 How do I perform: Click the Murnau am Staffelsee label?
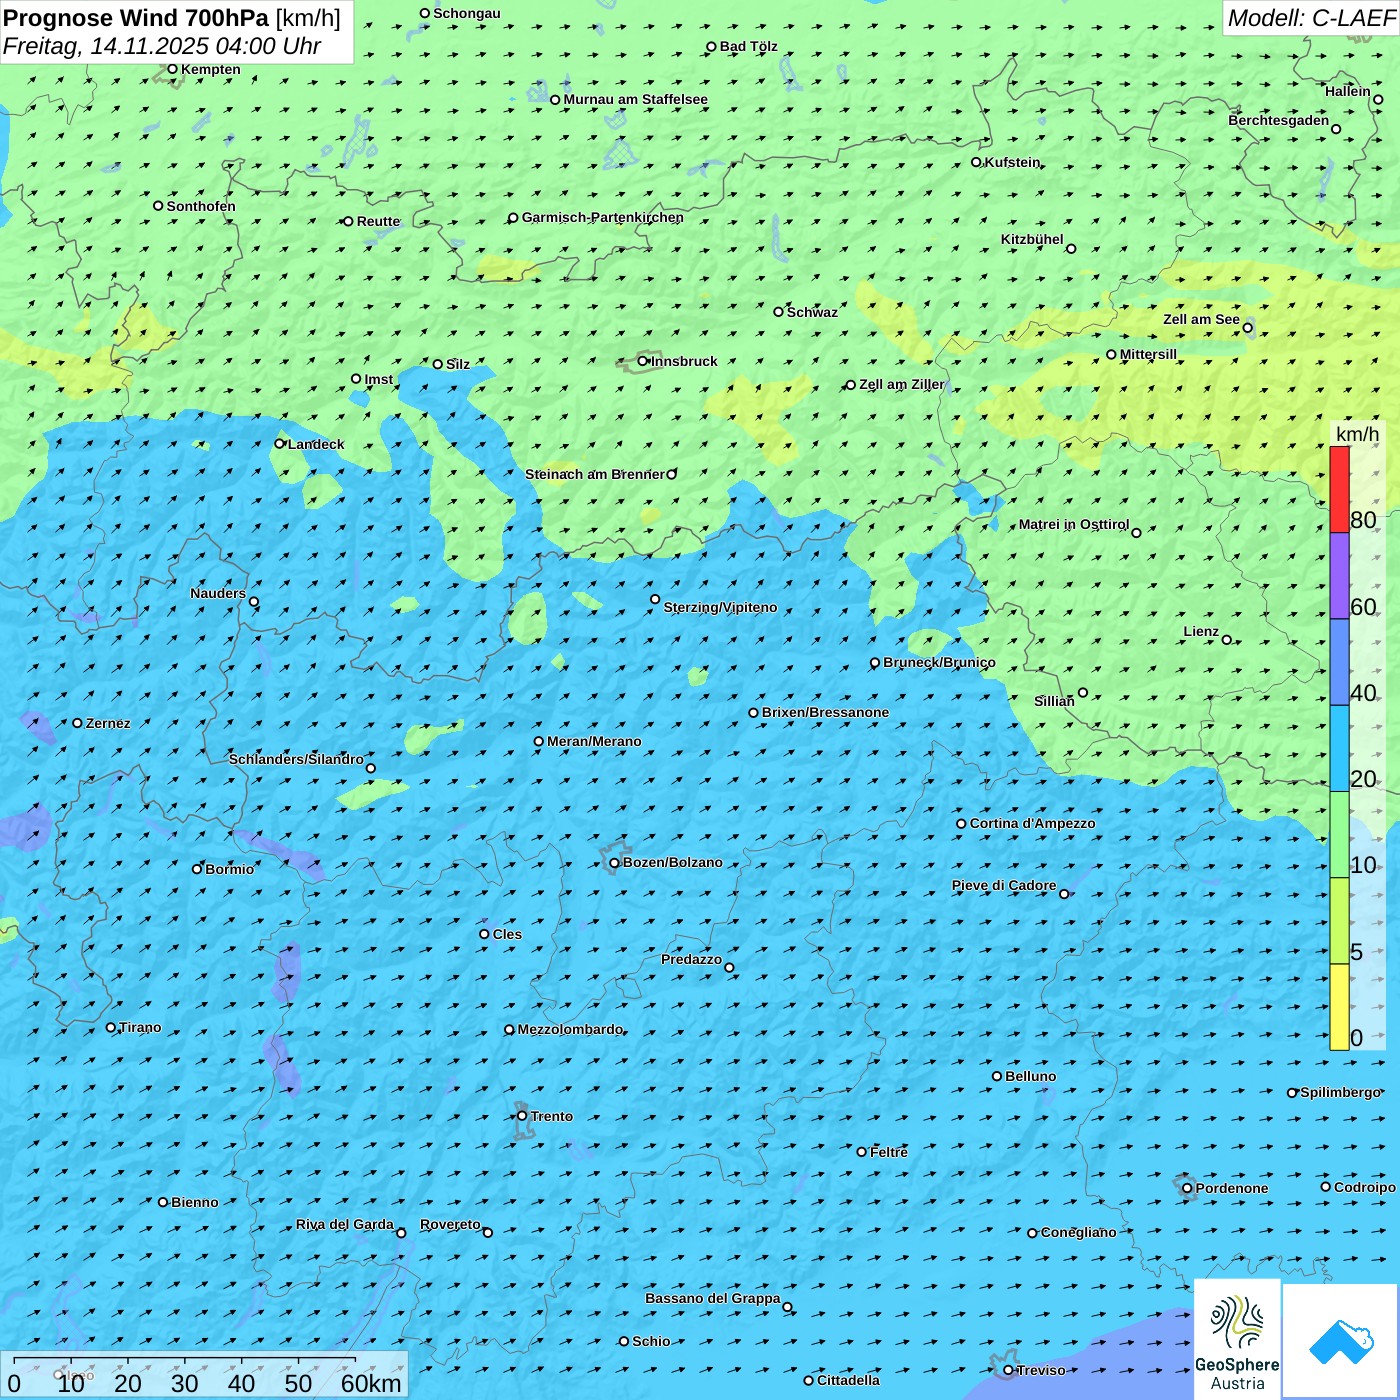pyautogui.click(x=635, y=99)
